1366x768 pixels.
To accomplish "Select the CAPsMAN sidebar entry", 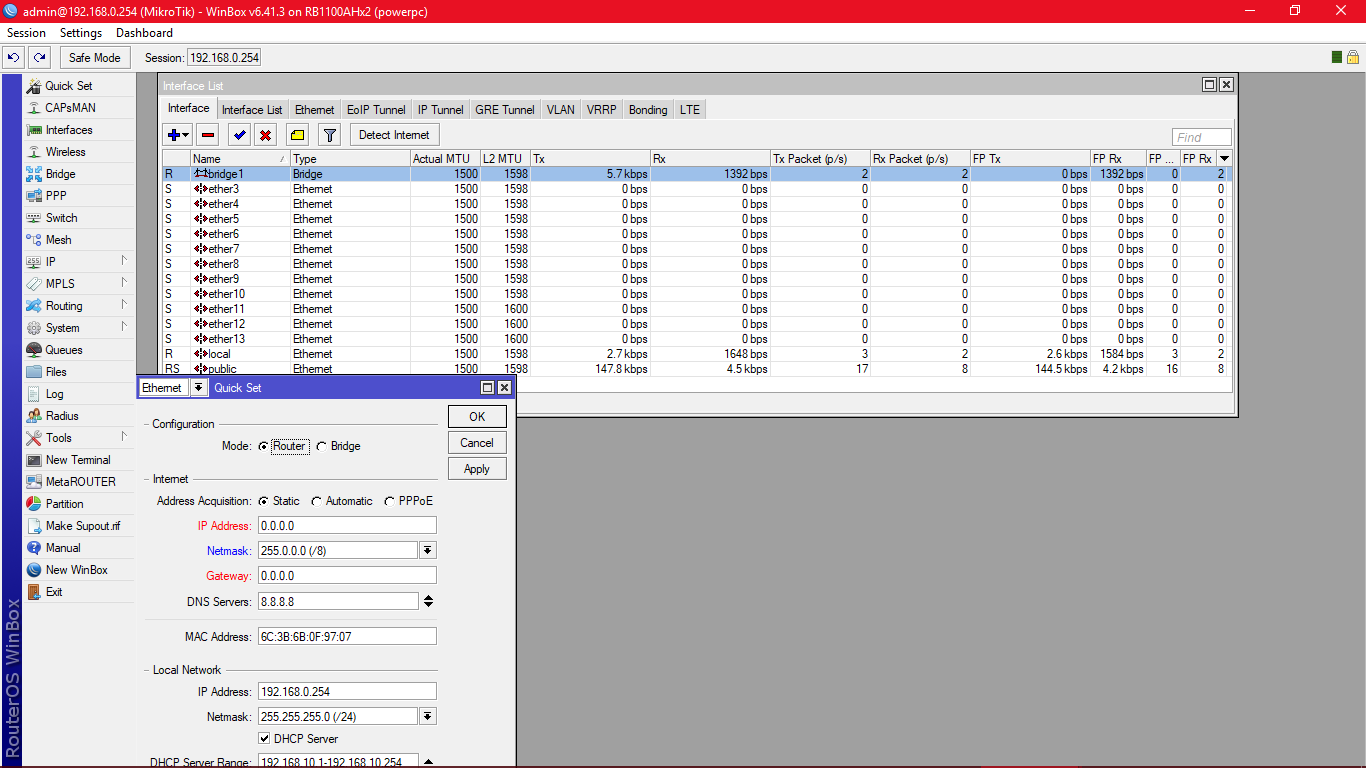I will (x=69, y=108).
